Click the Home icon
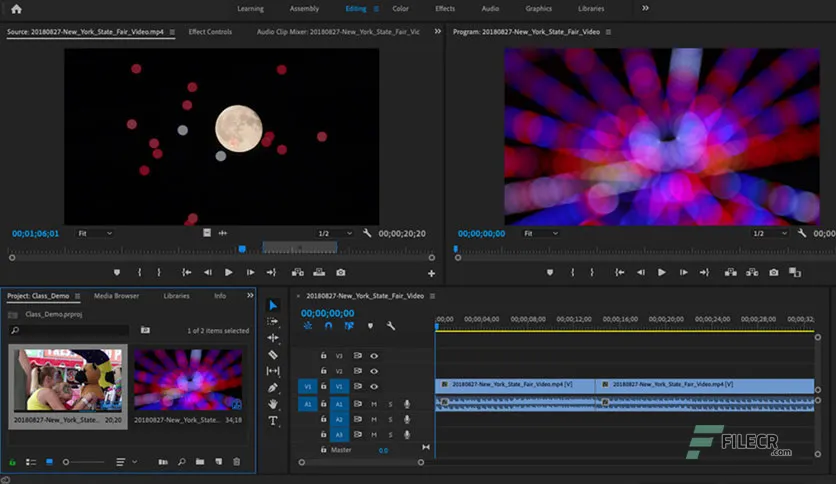 pyautogui.click(x=16, y=9)
